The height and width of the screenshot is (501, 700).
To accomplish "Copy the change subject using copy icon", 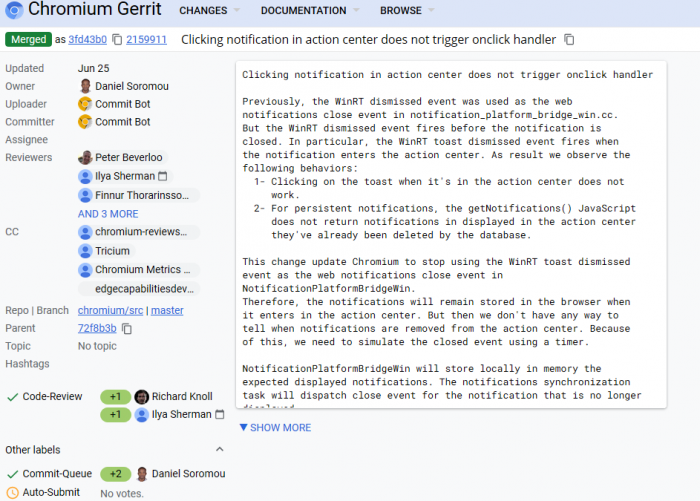I will (x=570, y=40).
